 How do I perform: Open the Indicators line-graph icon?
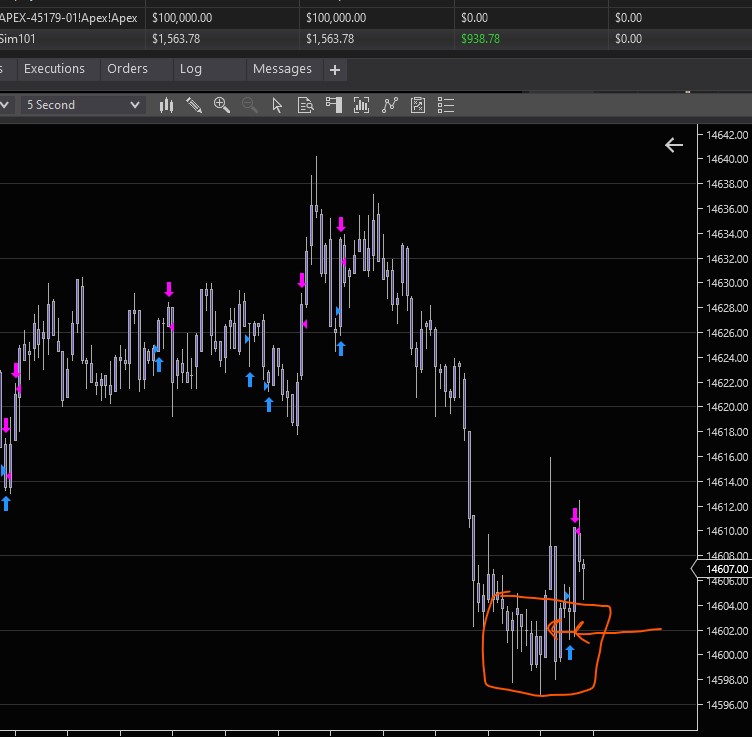(390, 105)
